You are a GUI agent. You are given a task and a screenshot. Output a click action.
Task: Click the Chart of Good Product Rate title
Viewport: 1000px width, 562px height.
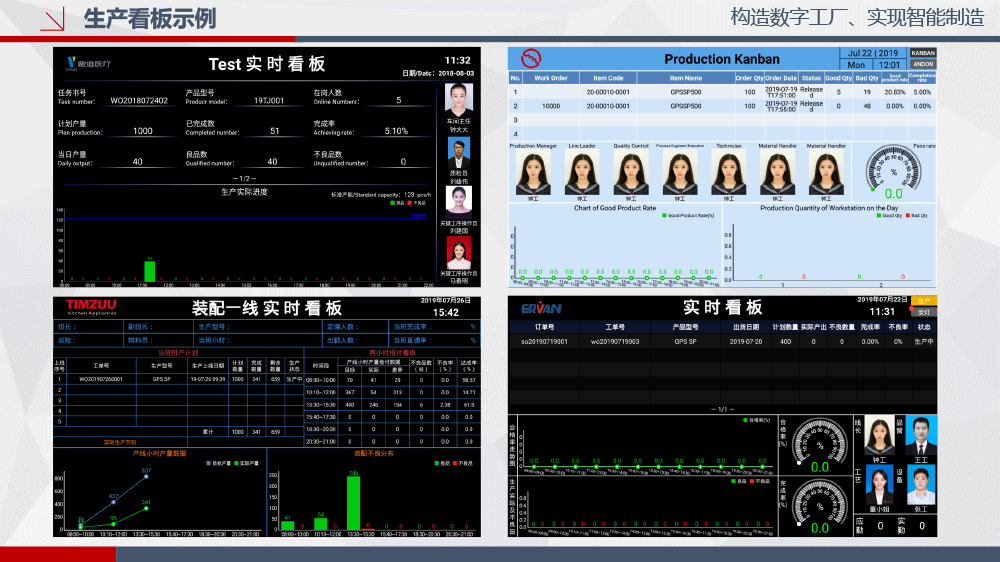point(615,208)
